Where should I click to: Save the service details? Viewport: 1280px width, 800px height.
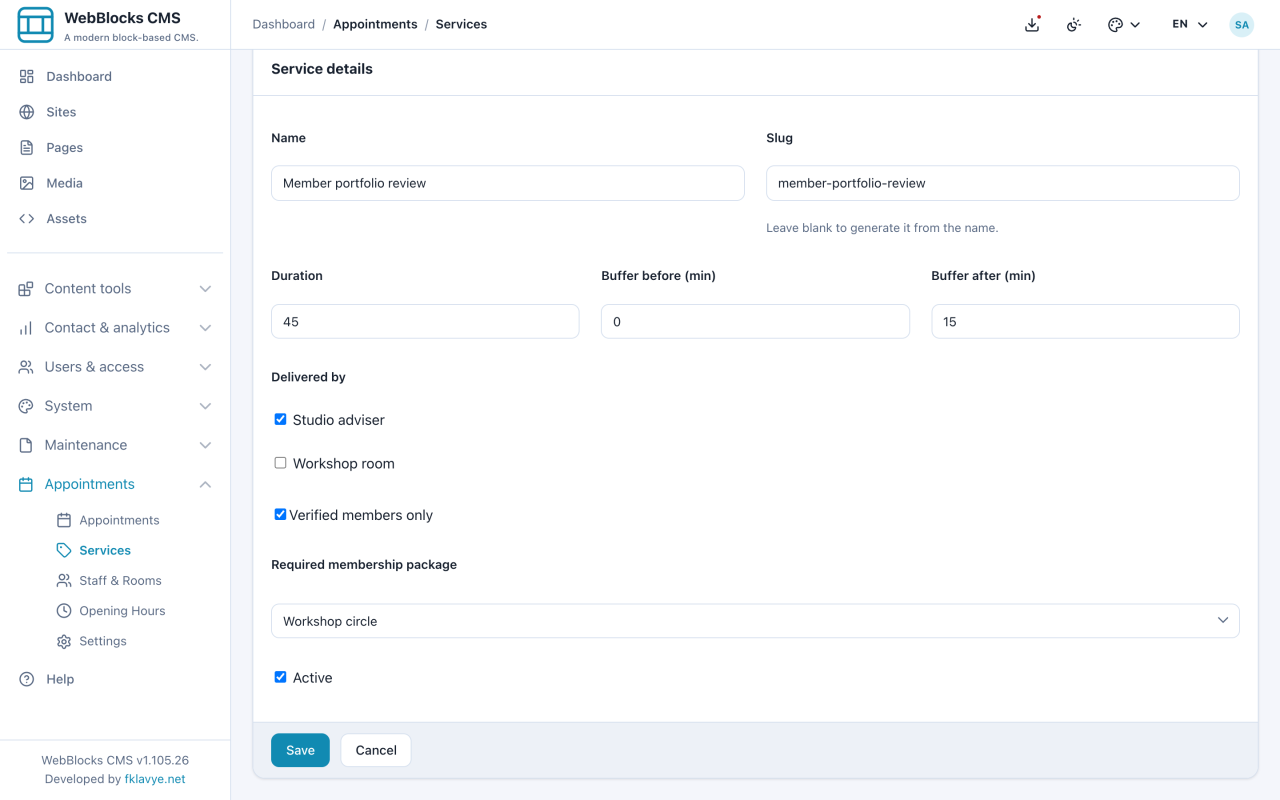pos(300,750)
